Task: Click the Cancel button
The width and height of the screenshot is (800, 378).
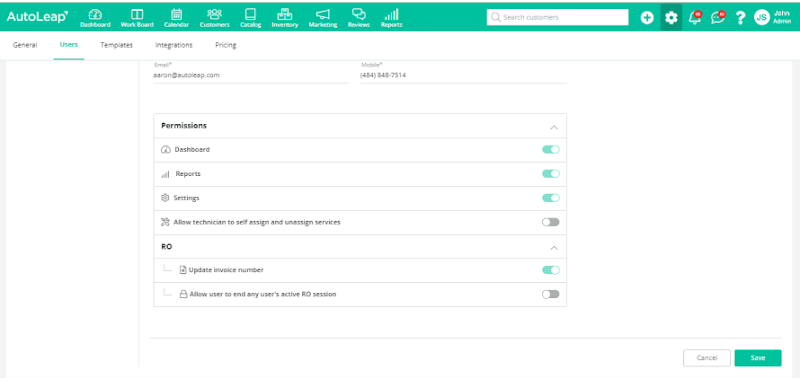Action: pos(707,358)
